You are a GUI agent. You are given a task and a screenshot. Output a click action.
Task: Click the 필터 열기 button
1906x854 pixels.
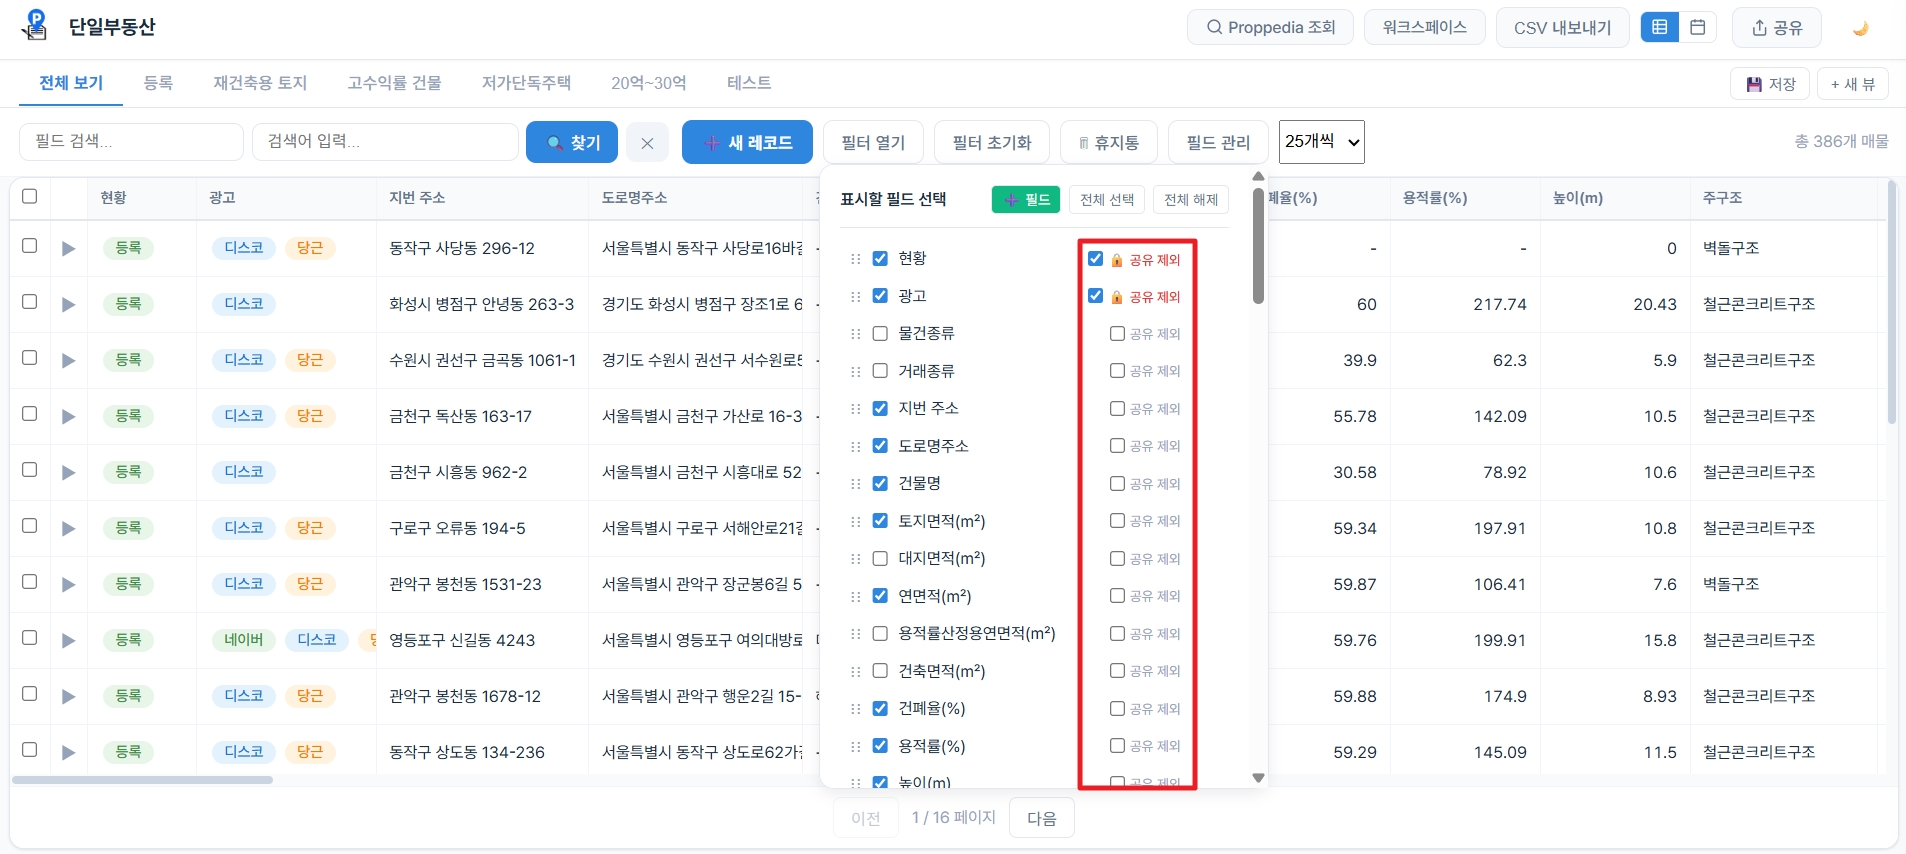(x=873, y=142)
